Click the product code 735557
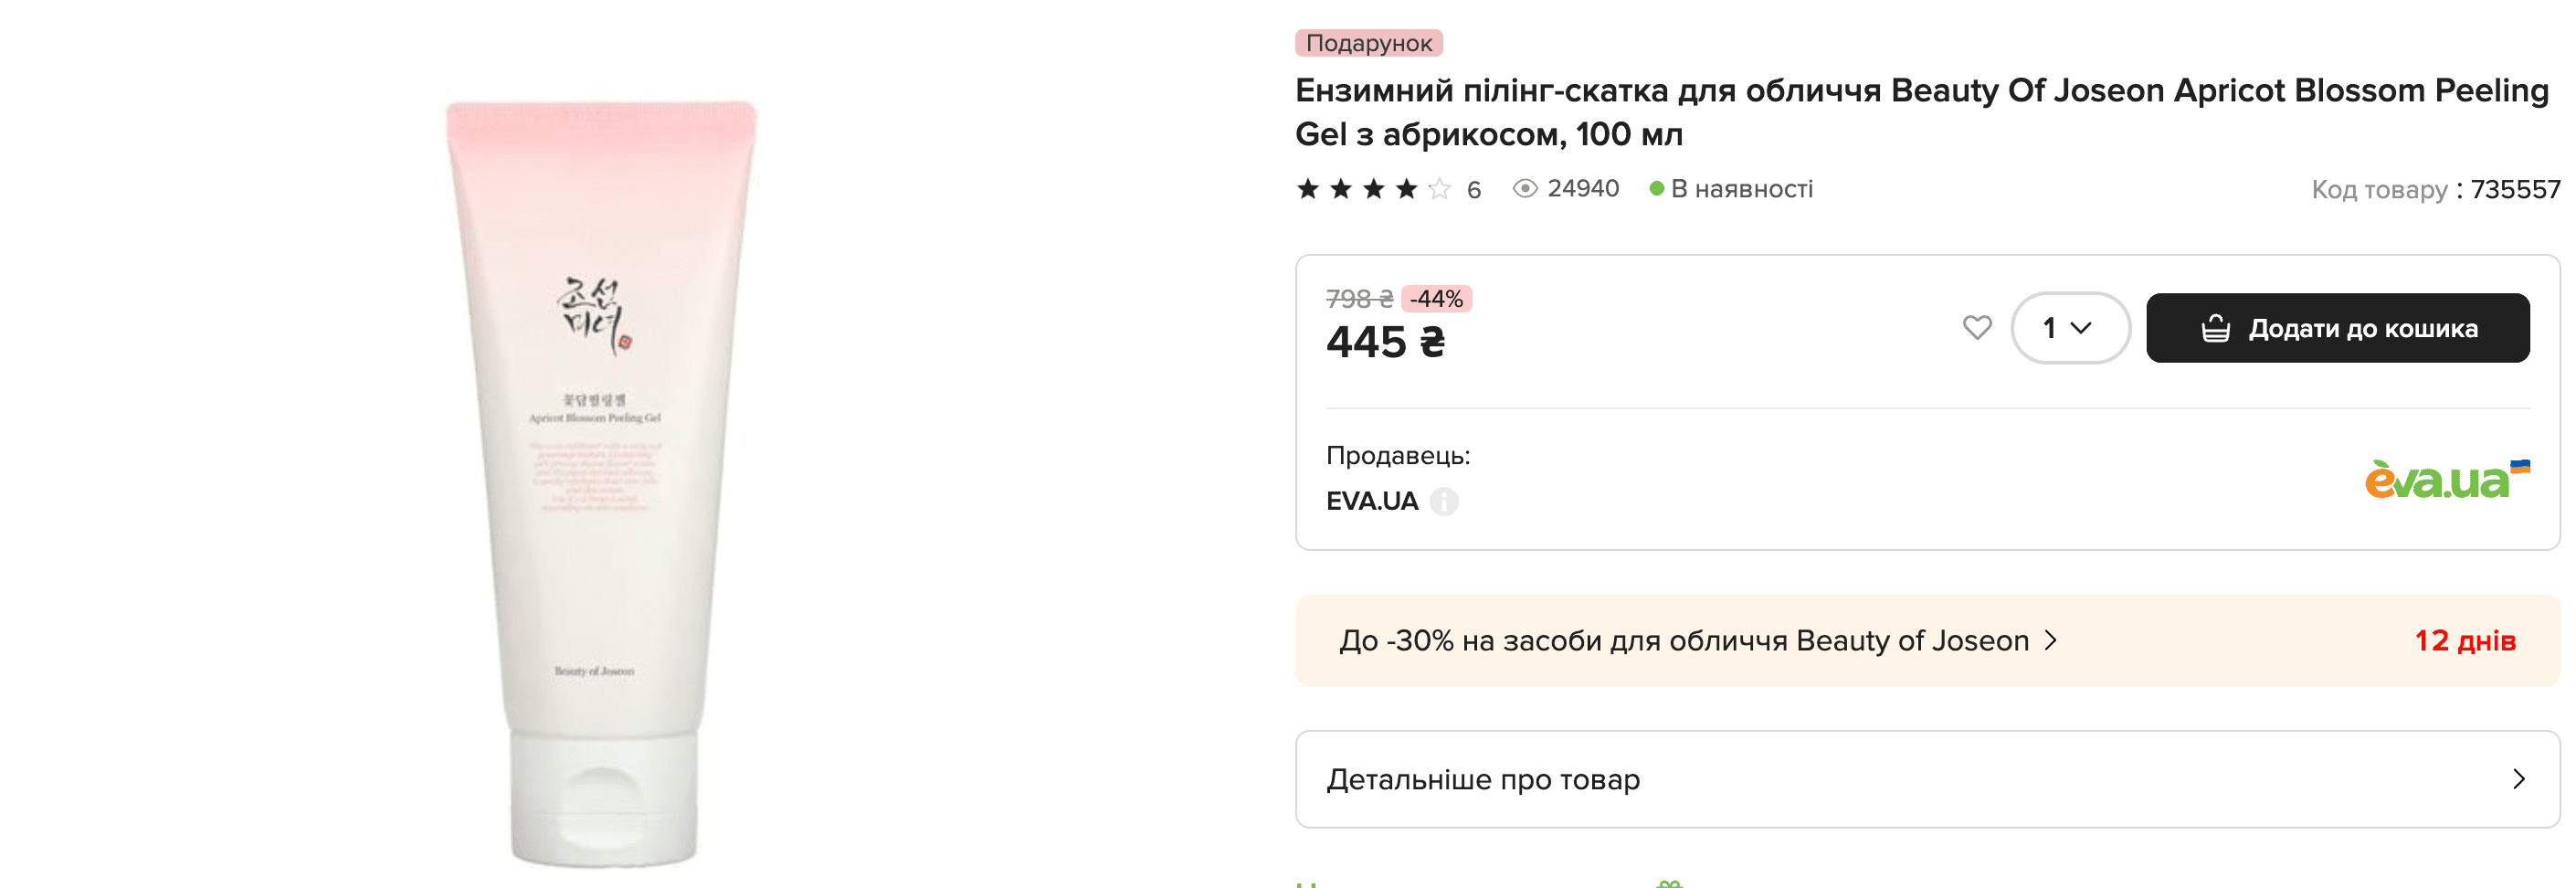Image resolution: width=2576 pixels, height=888 pixels. (x=2514, y=190)
